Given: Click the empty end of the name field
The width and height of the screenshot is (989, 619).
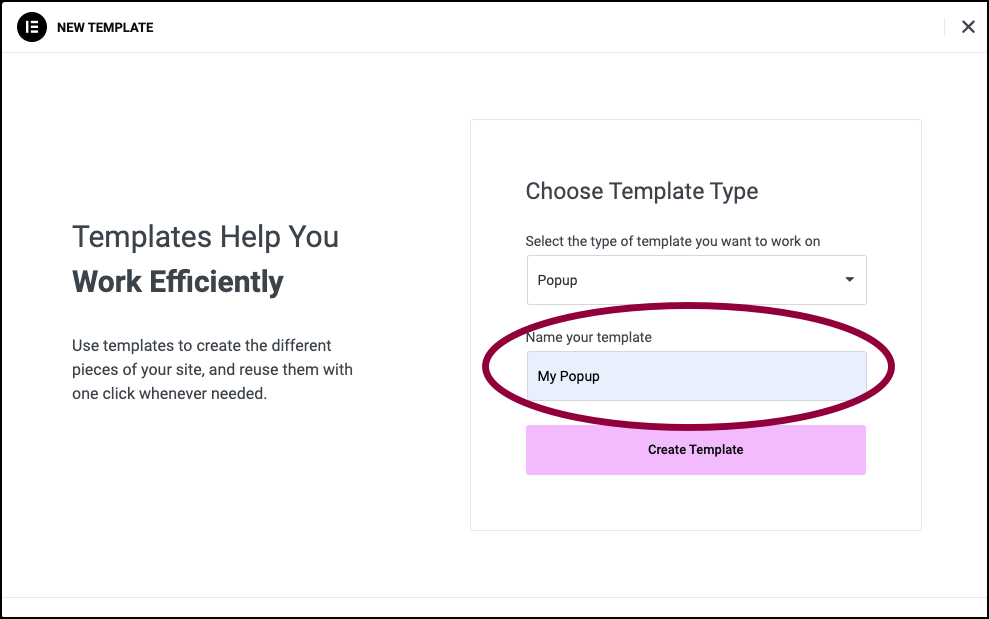Looking at the screenshot, I should coord(732,376).
